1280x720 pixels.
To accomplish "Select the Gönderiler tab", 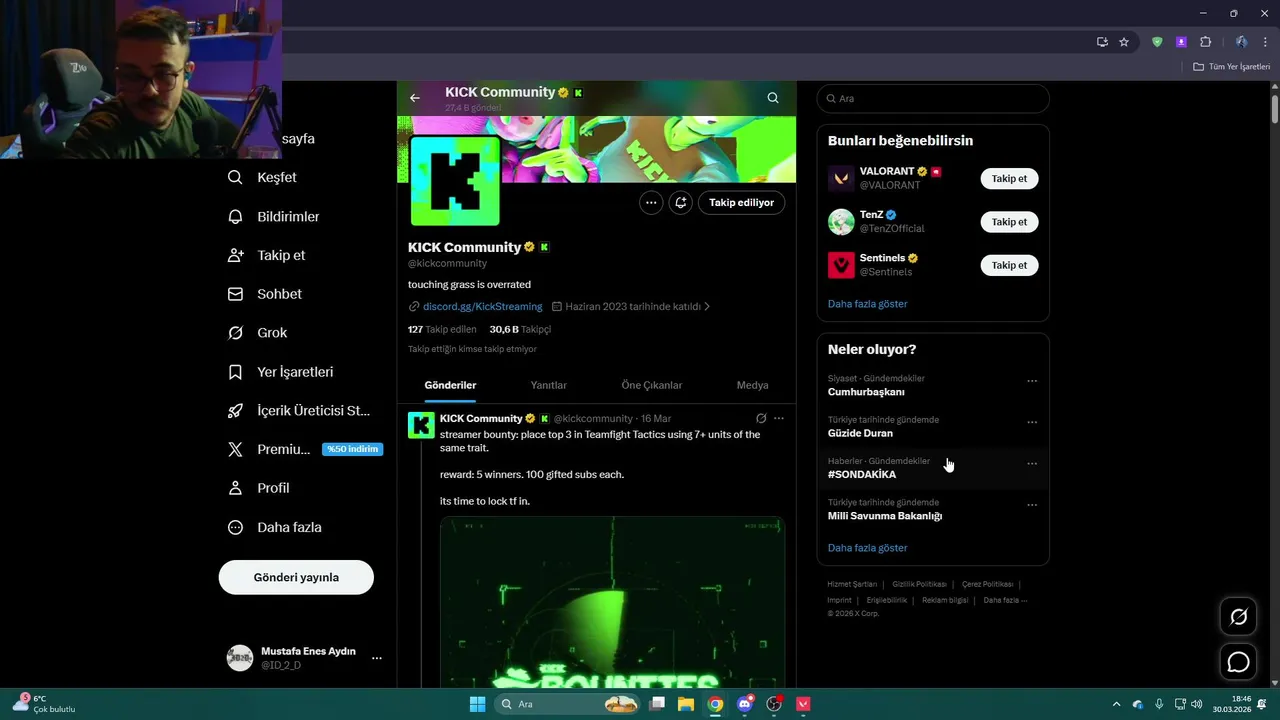I will (x=450, y=385).
